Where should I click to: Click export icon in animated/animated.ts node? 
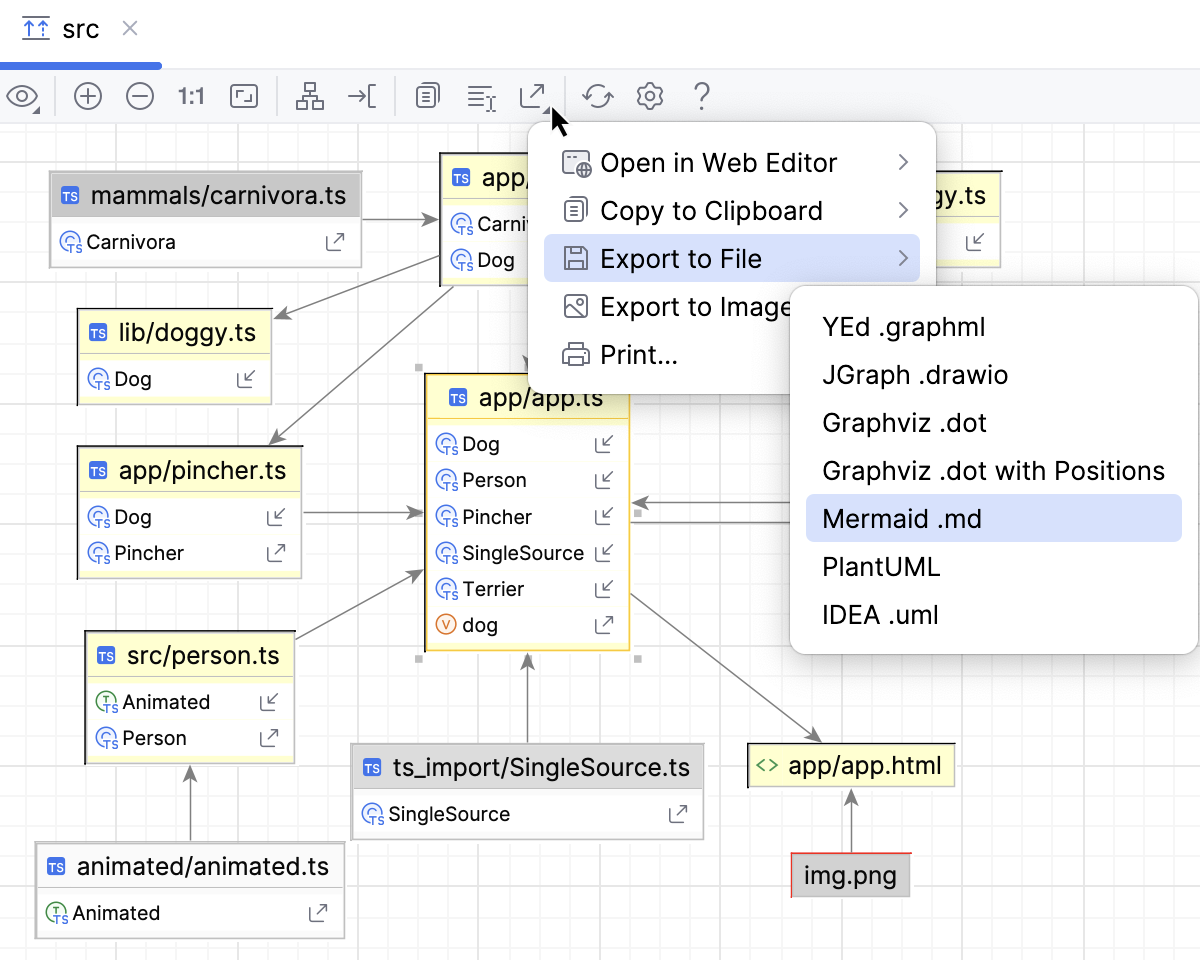pyautogui.click(x=318, y=913)
